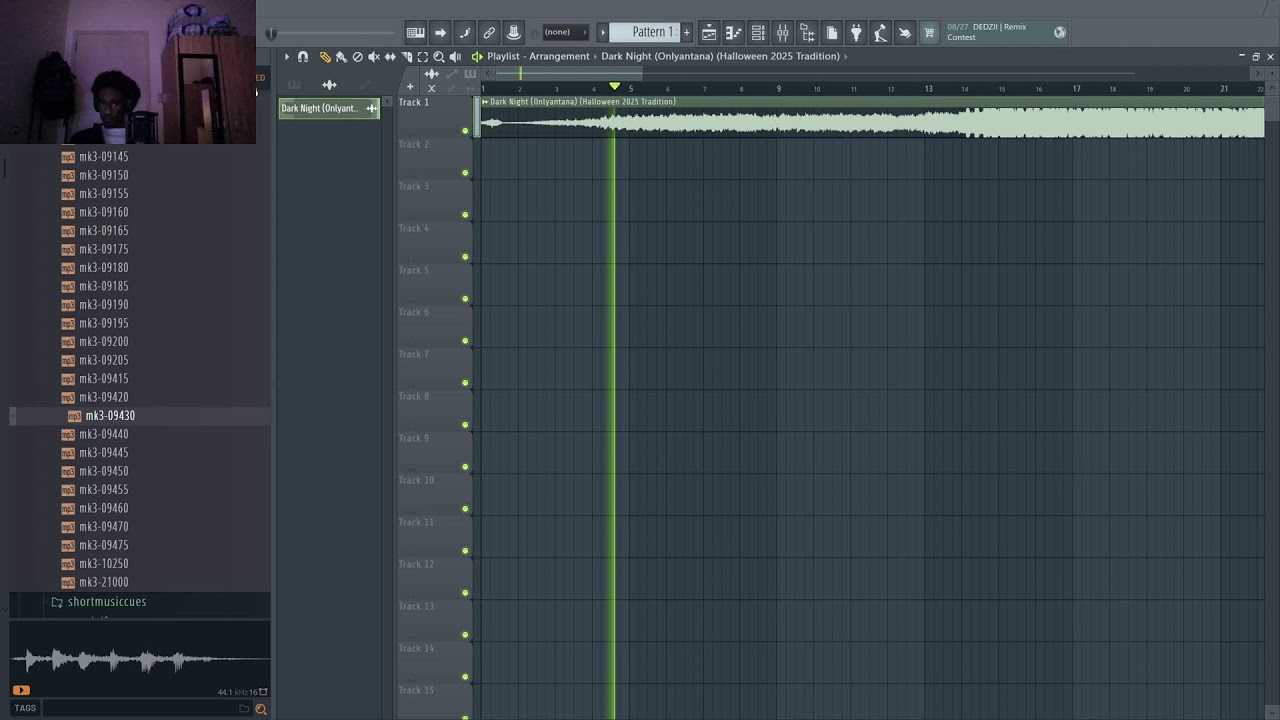This screenshot has width=1280, height=720.
Task: Click the TAGS button in browser
Action: (25, 708)
